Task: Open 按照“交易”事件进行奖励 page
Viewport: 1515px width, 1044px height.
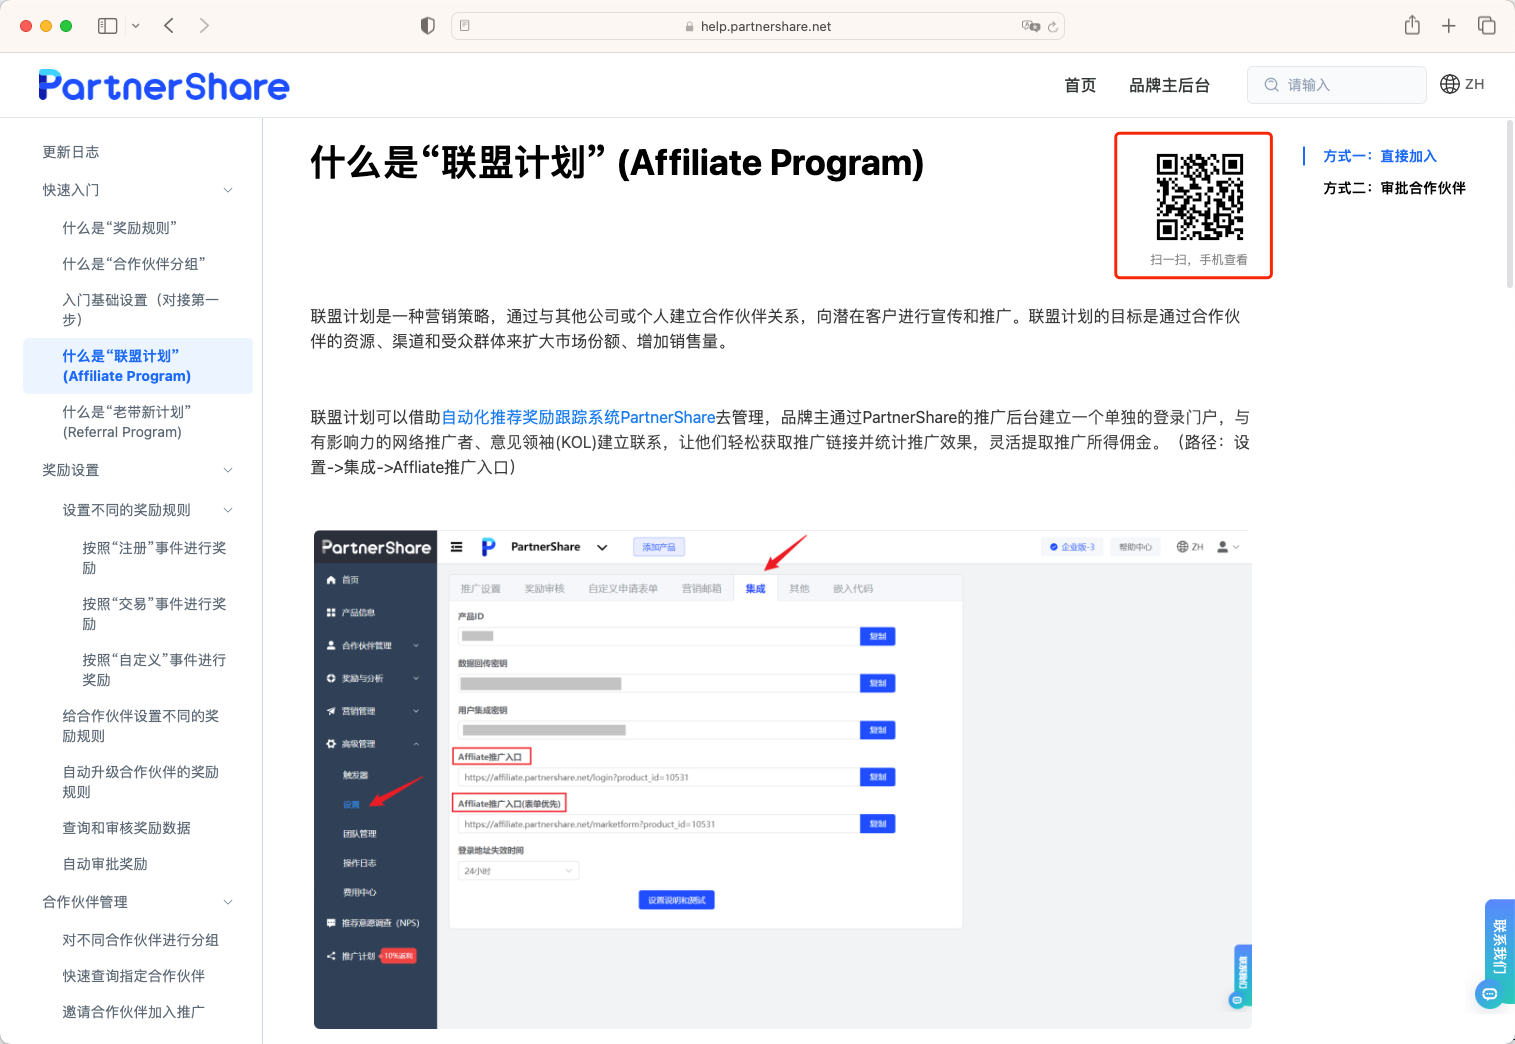Action: pos(155,614)
